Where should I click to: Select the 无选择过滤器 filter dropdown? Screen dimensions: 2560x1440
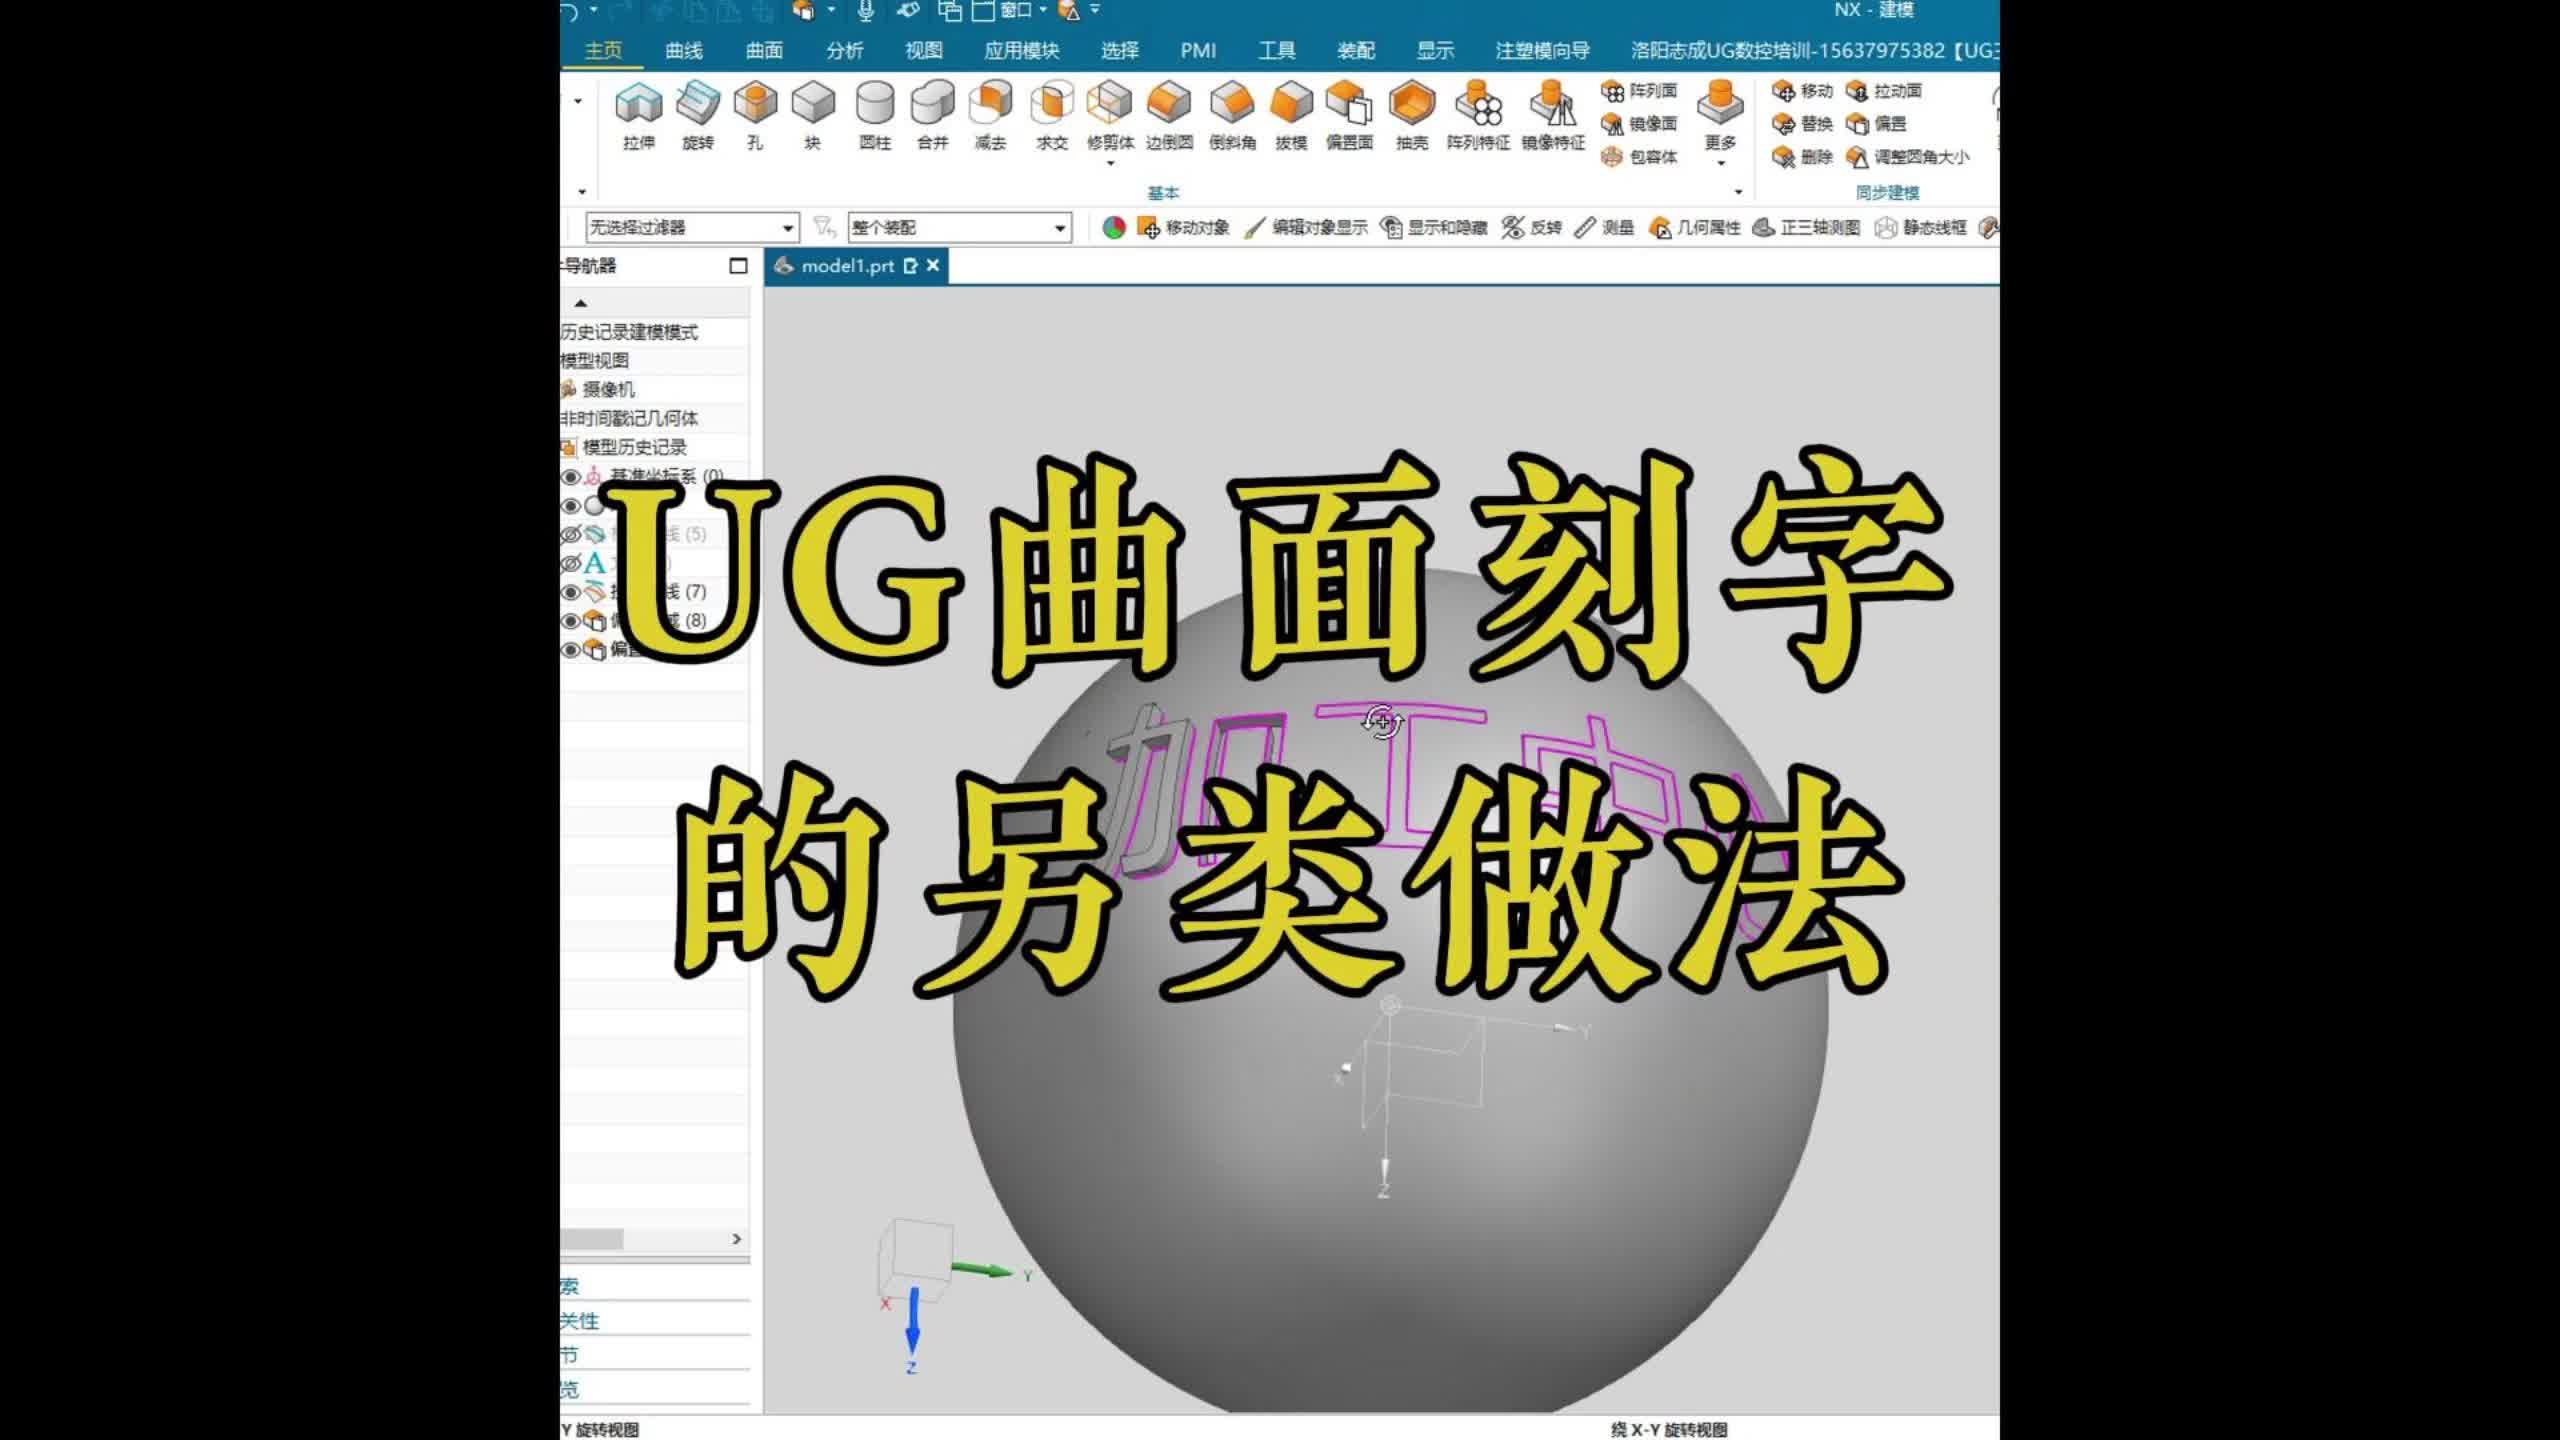(691, 227)
